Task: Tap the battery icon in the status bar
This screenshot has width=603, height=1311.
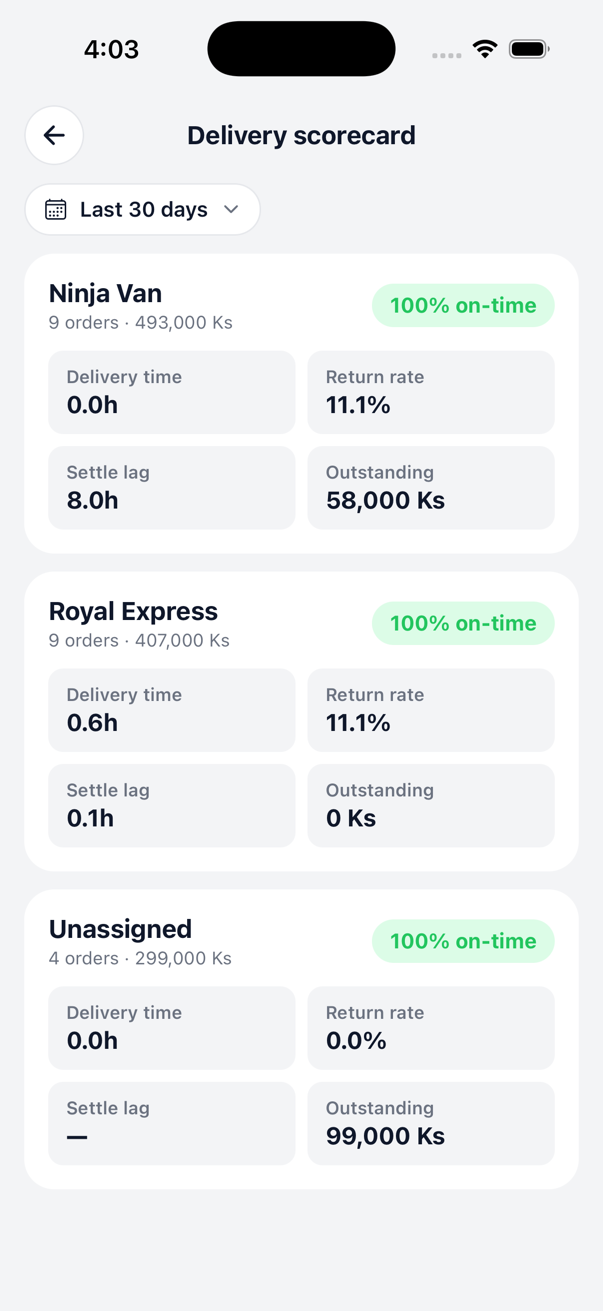Action: (529, 47)
